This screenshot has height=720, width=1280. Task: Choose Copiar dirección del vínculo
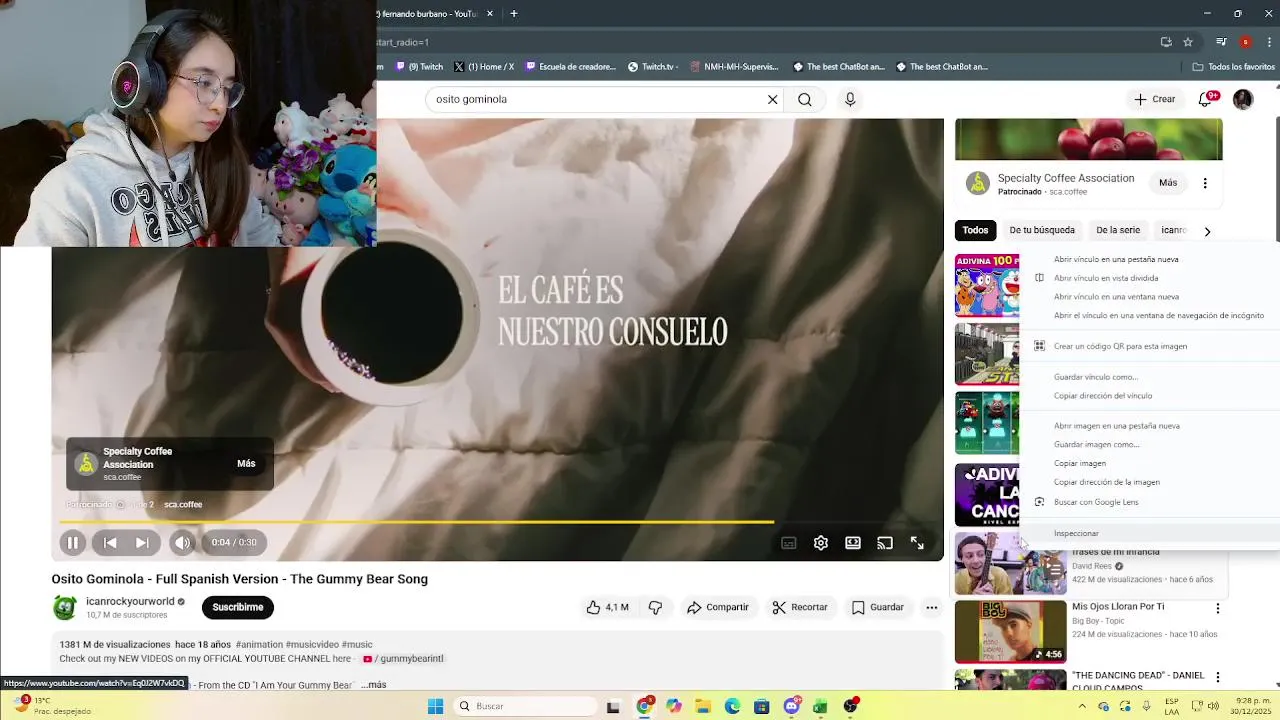pos(1149,396)
